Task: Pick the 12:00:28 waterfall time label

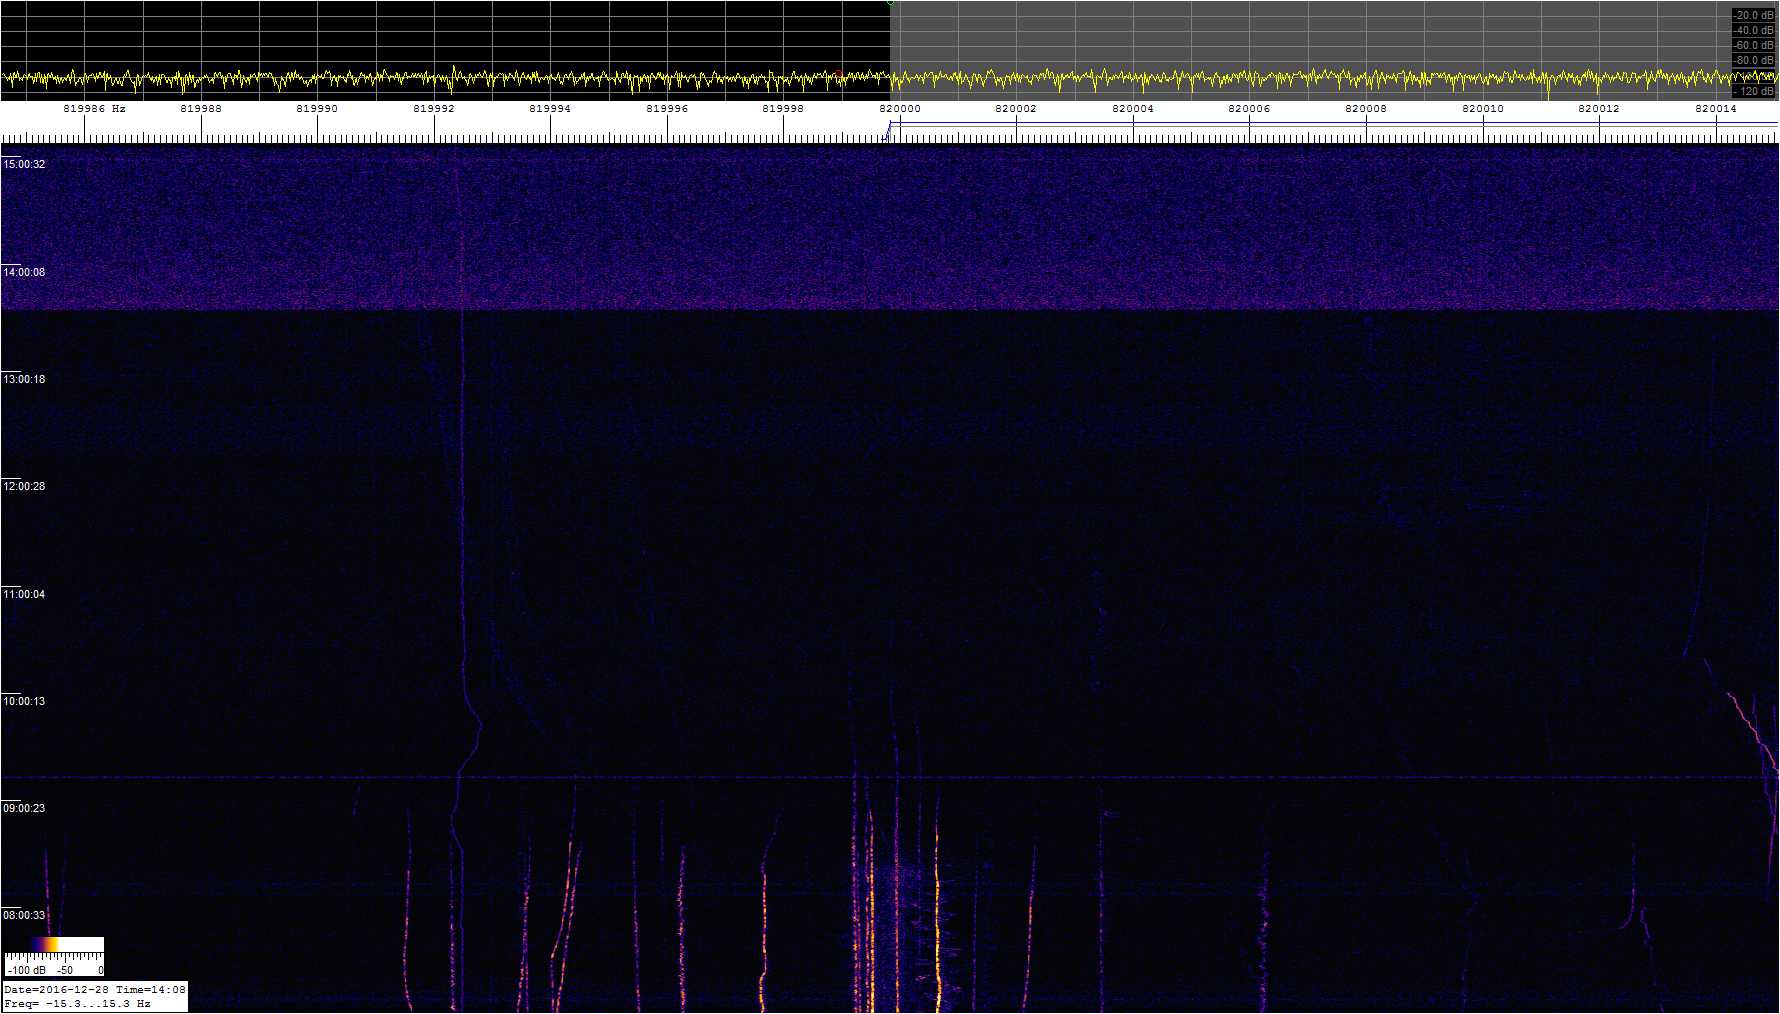Action: 24,486
